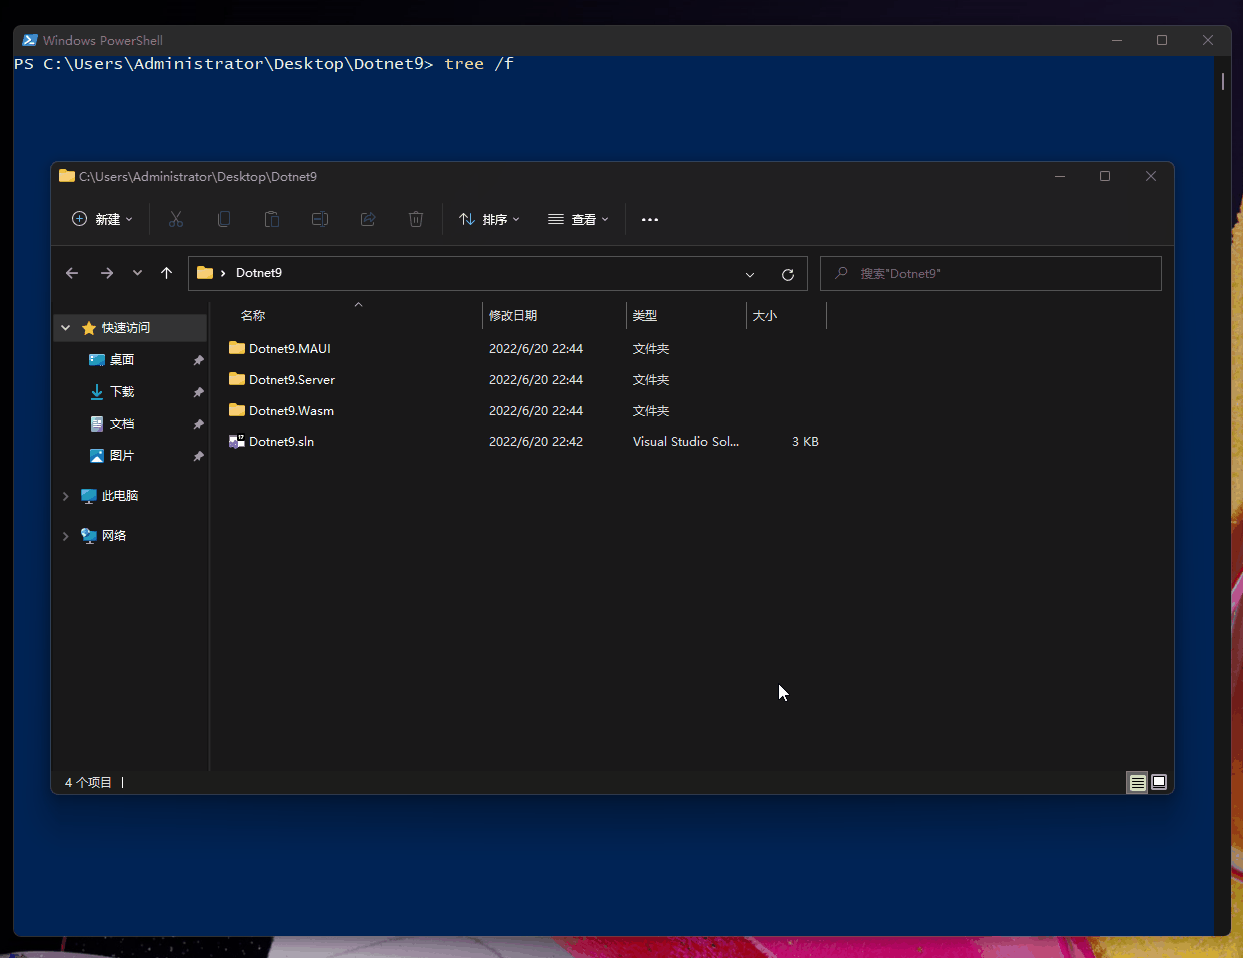The width and height of the screenshot is (1243, 958).
Task: Click the PowerShell window vertical scrollbar thumb
Action: (x=1222, y=81)
